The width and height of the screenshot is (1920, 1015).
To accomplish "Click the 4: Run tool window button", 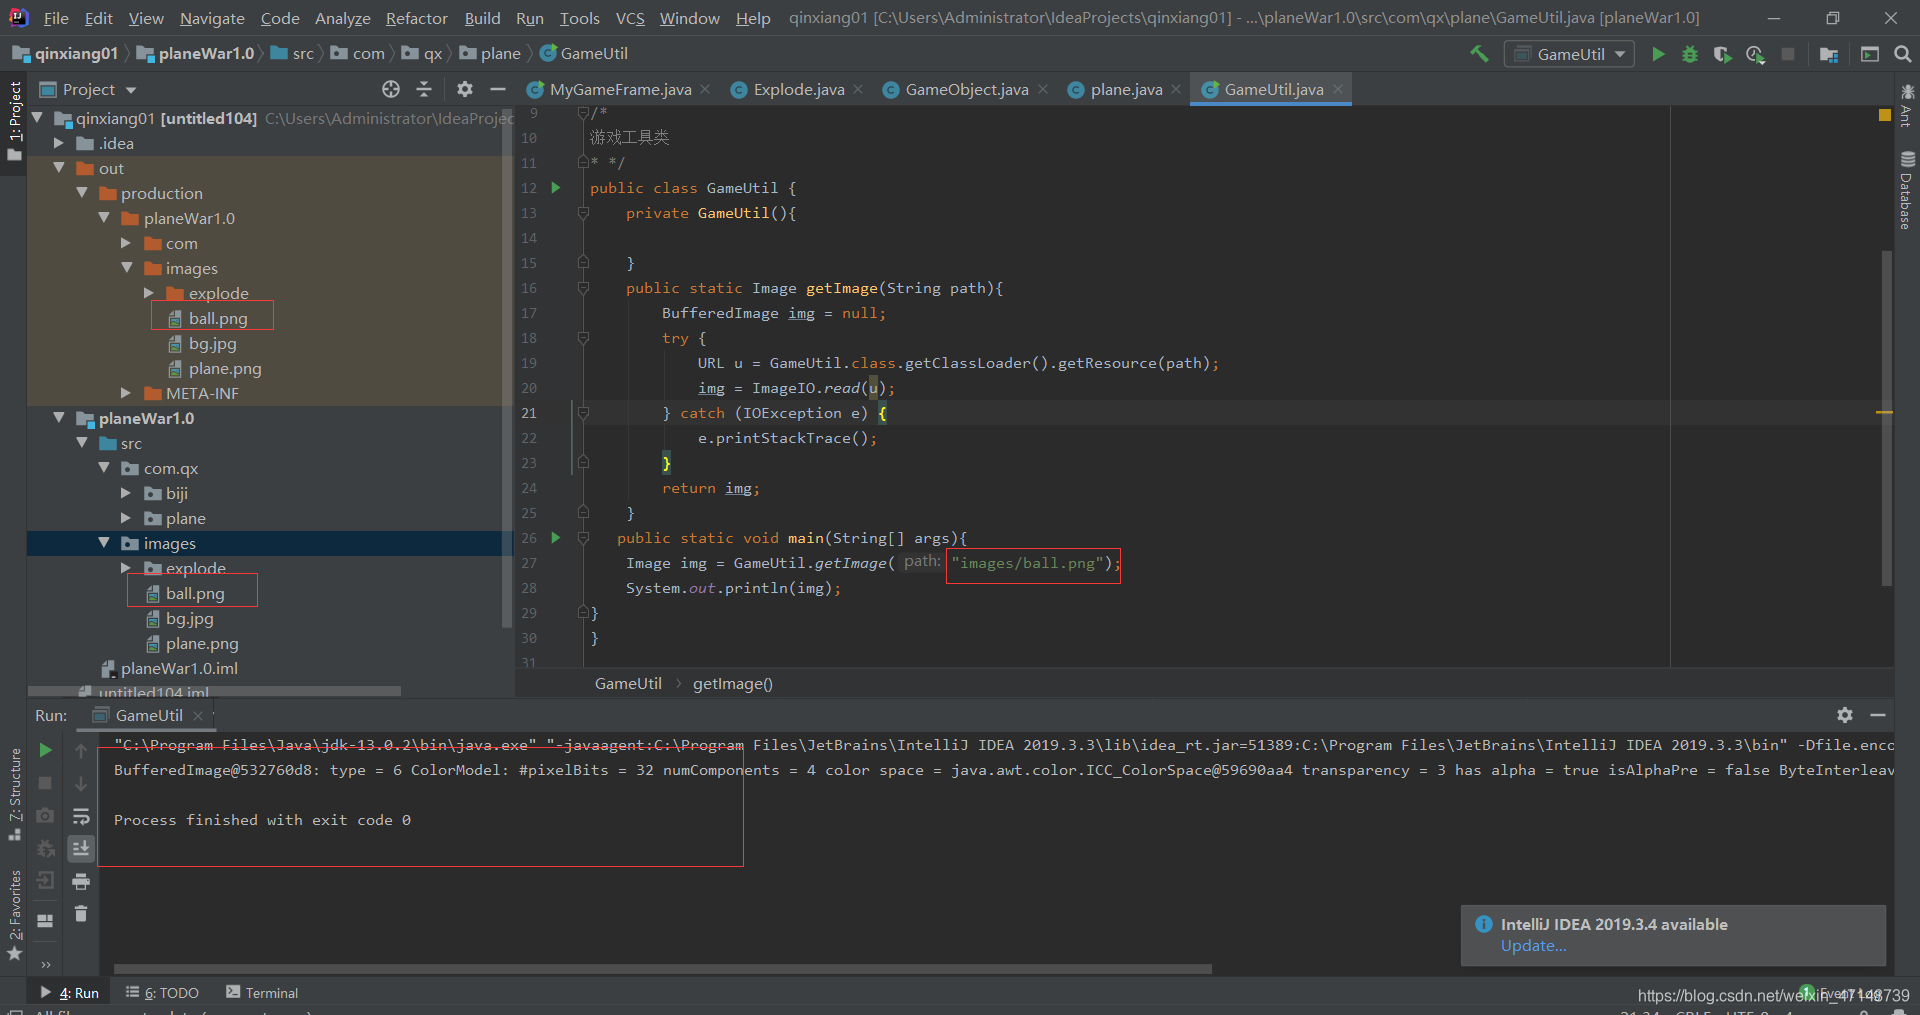I will tap(70, 993).
